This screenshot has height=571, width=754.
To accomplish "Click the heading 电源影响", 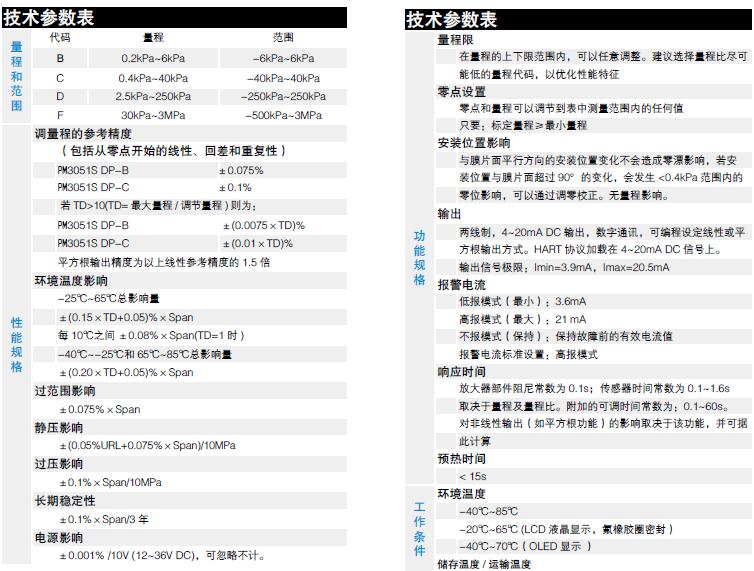I will tap(59, 538).
